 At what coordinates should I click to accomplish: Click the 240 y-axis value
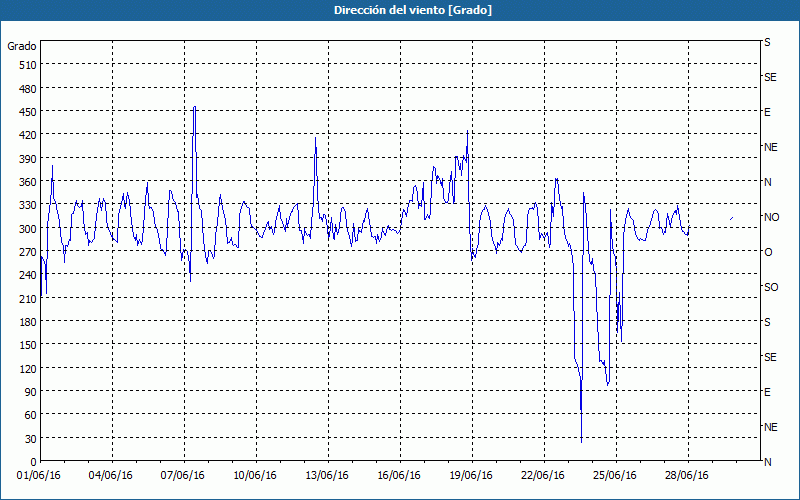(28, 275)
